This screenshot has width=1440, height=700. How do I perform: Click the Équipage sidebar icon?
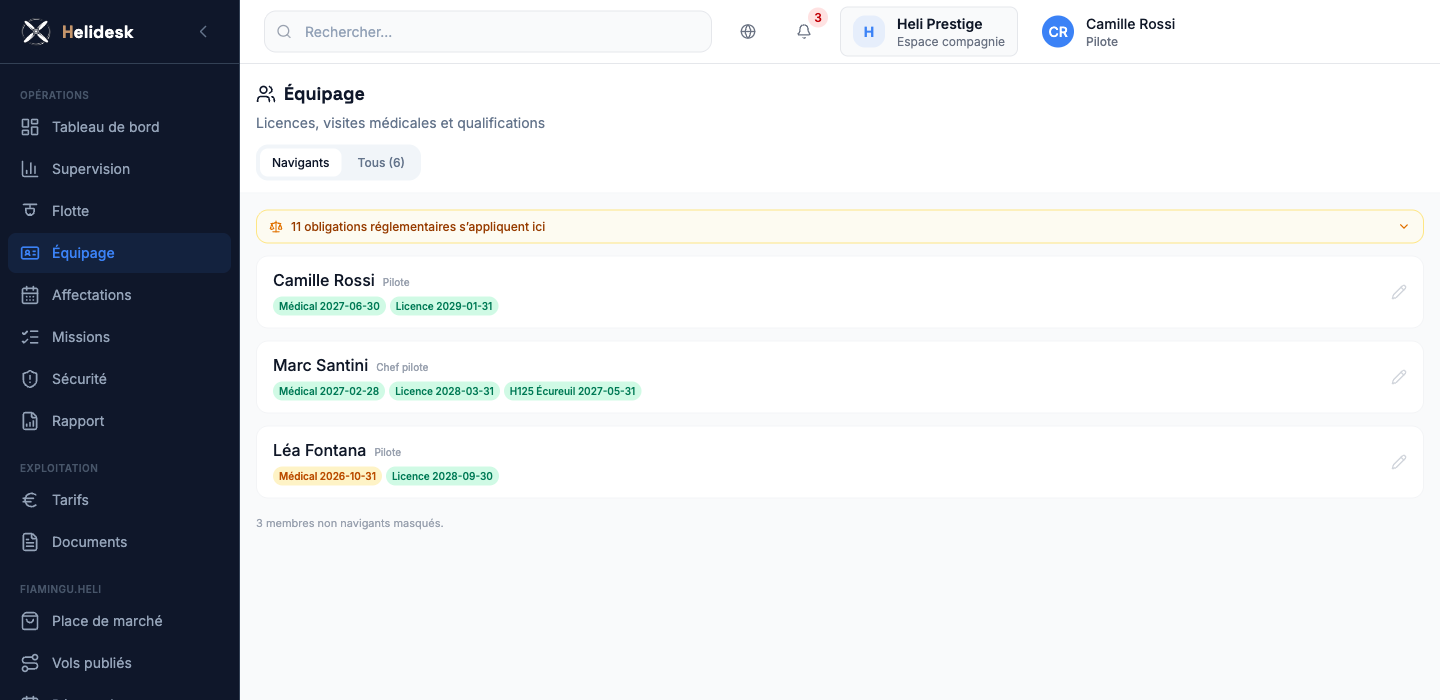tap(30, 253)
